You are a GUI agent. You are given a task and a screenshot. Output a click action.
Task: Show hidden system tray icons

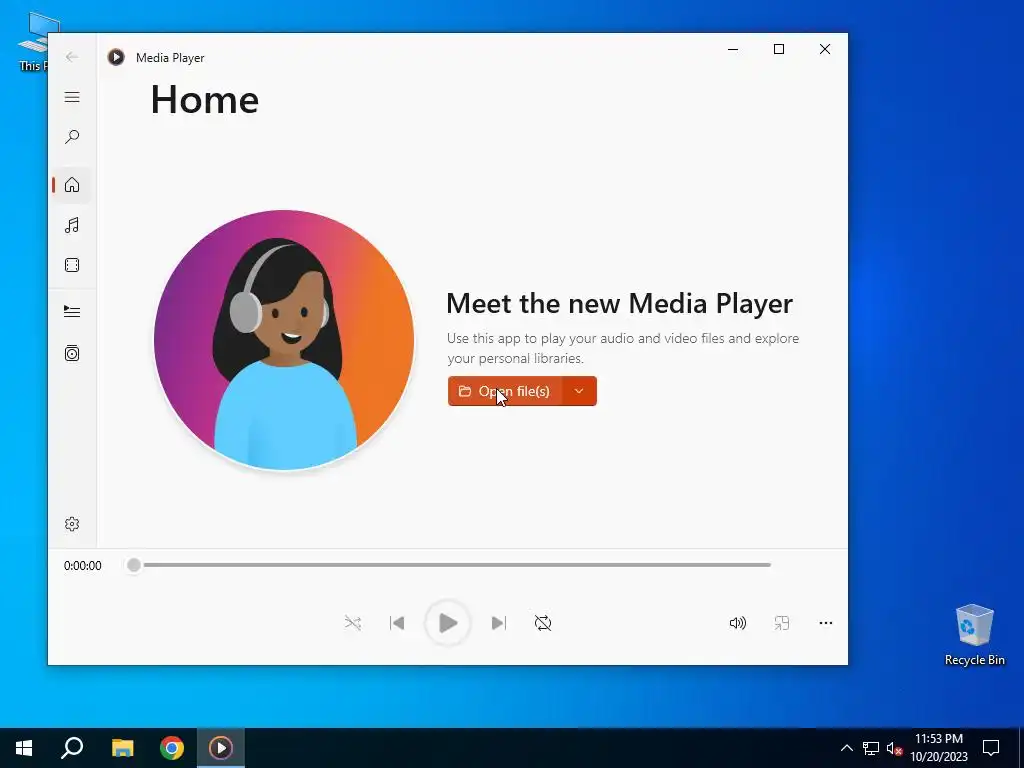846,748
